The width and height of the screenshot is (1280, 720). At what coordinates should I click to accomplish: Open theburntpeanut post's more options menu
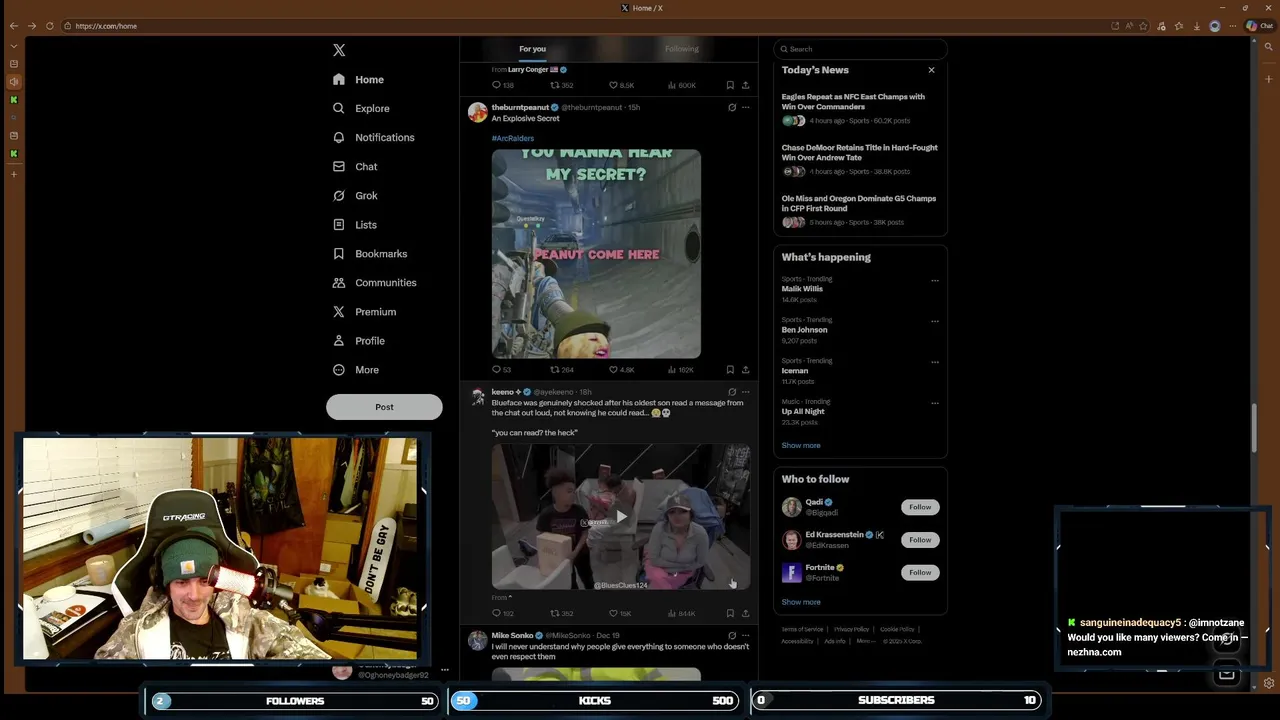point(745,107)
